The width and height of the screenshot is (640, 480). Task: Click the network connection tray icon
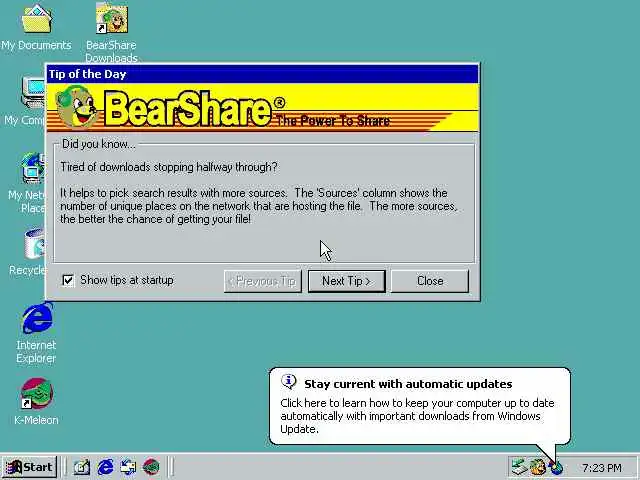point(520,467)
